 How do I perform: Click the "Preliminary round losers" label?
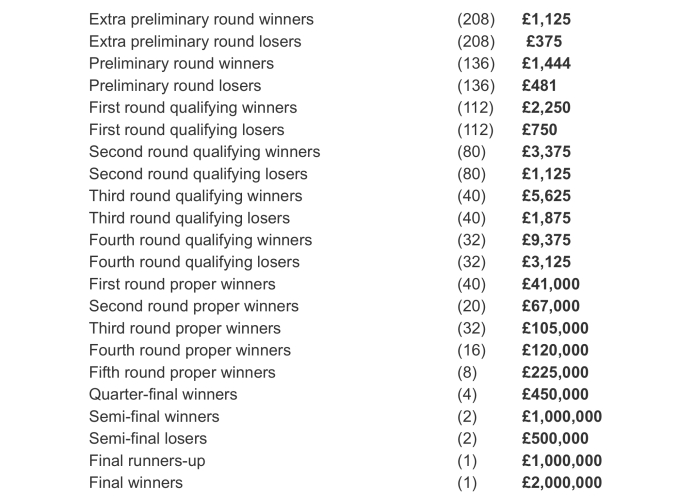(175, 86)
